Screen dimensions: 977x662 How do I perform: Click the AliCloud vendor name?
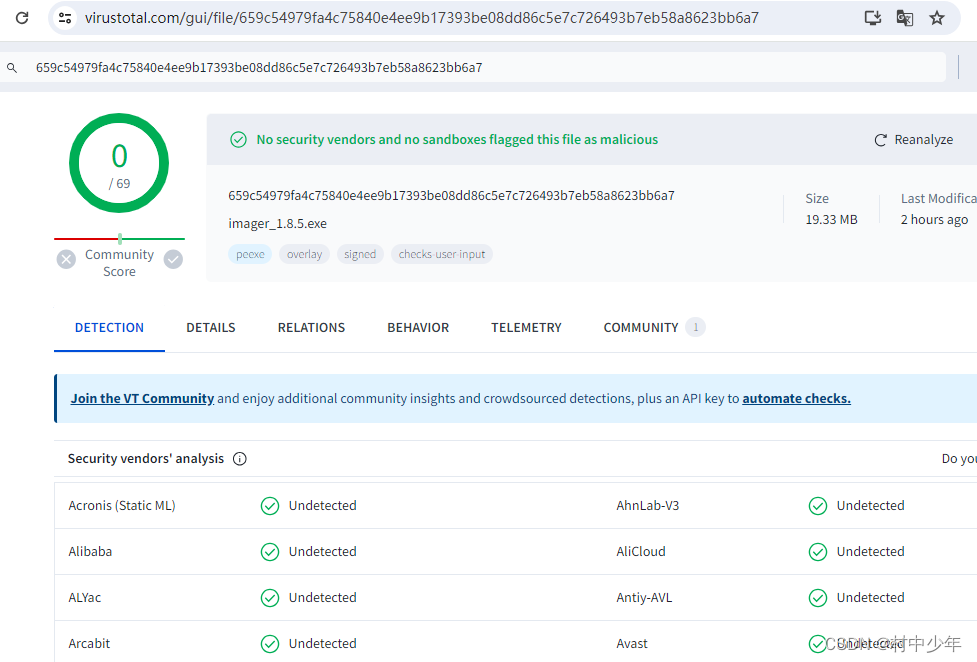[641, 552]
